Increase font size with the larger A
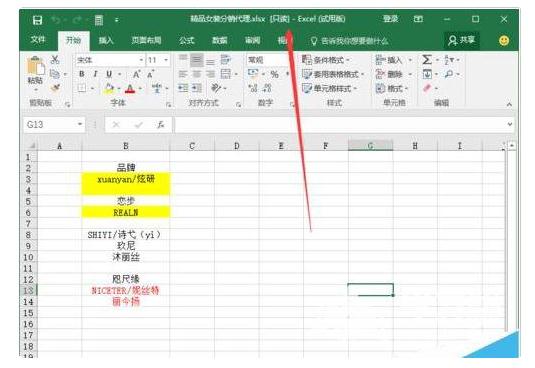The height and width of the screenshot is (368, 535). coord(136,74)
